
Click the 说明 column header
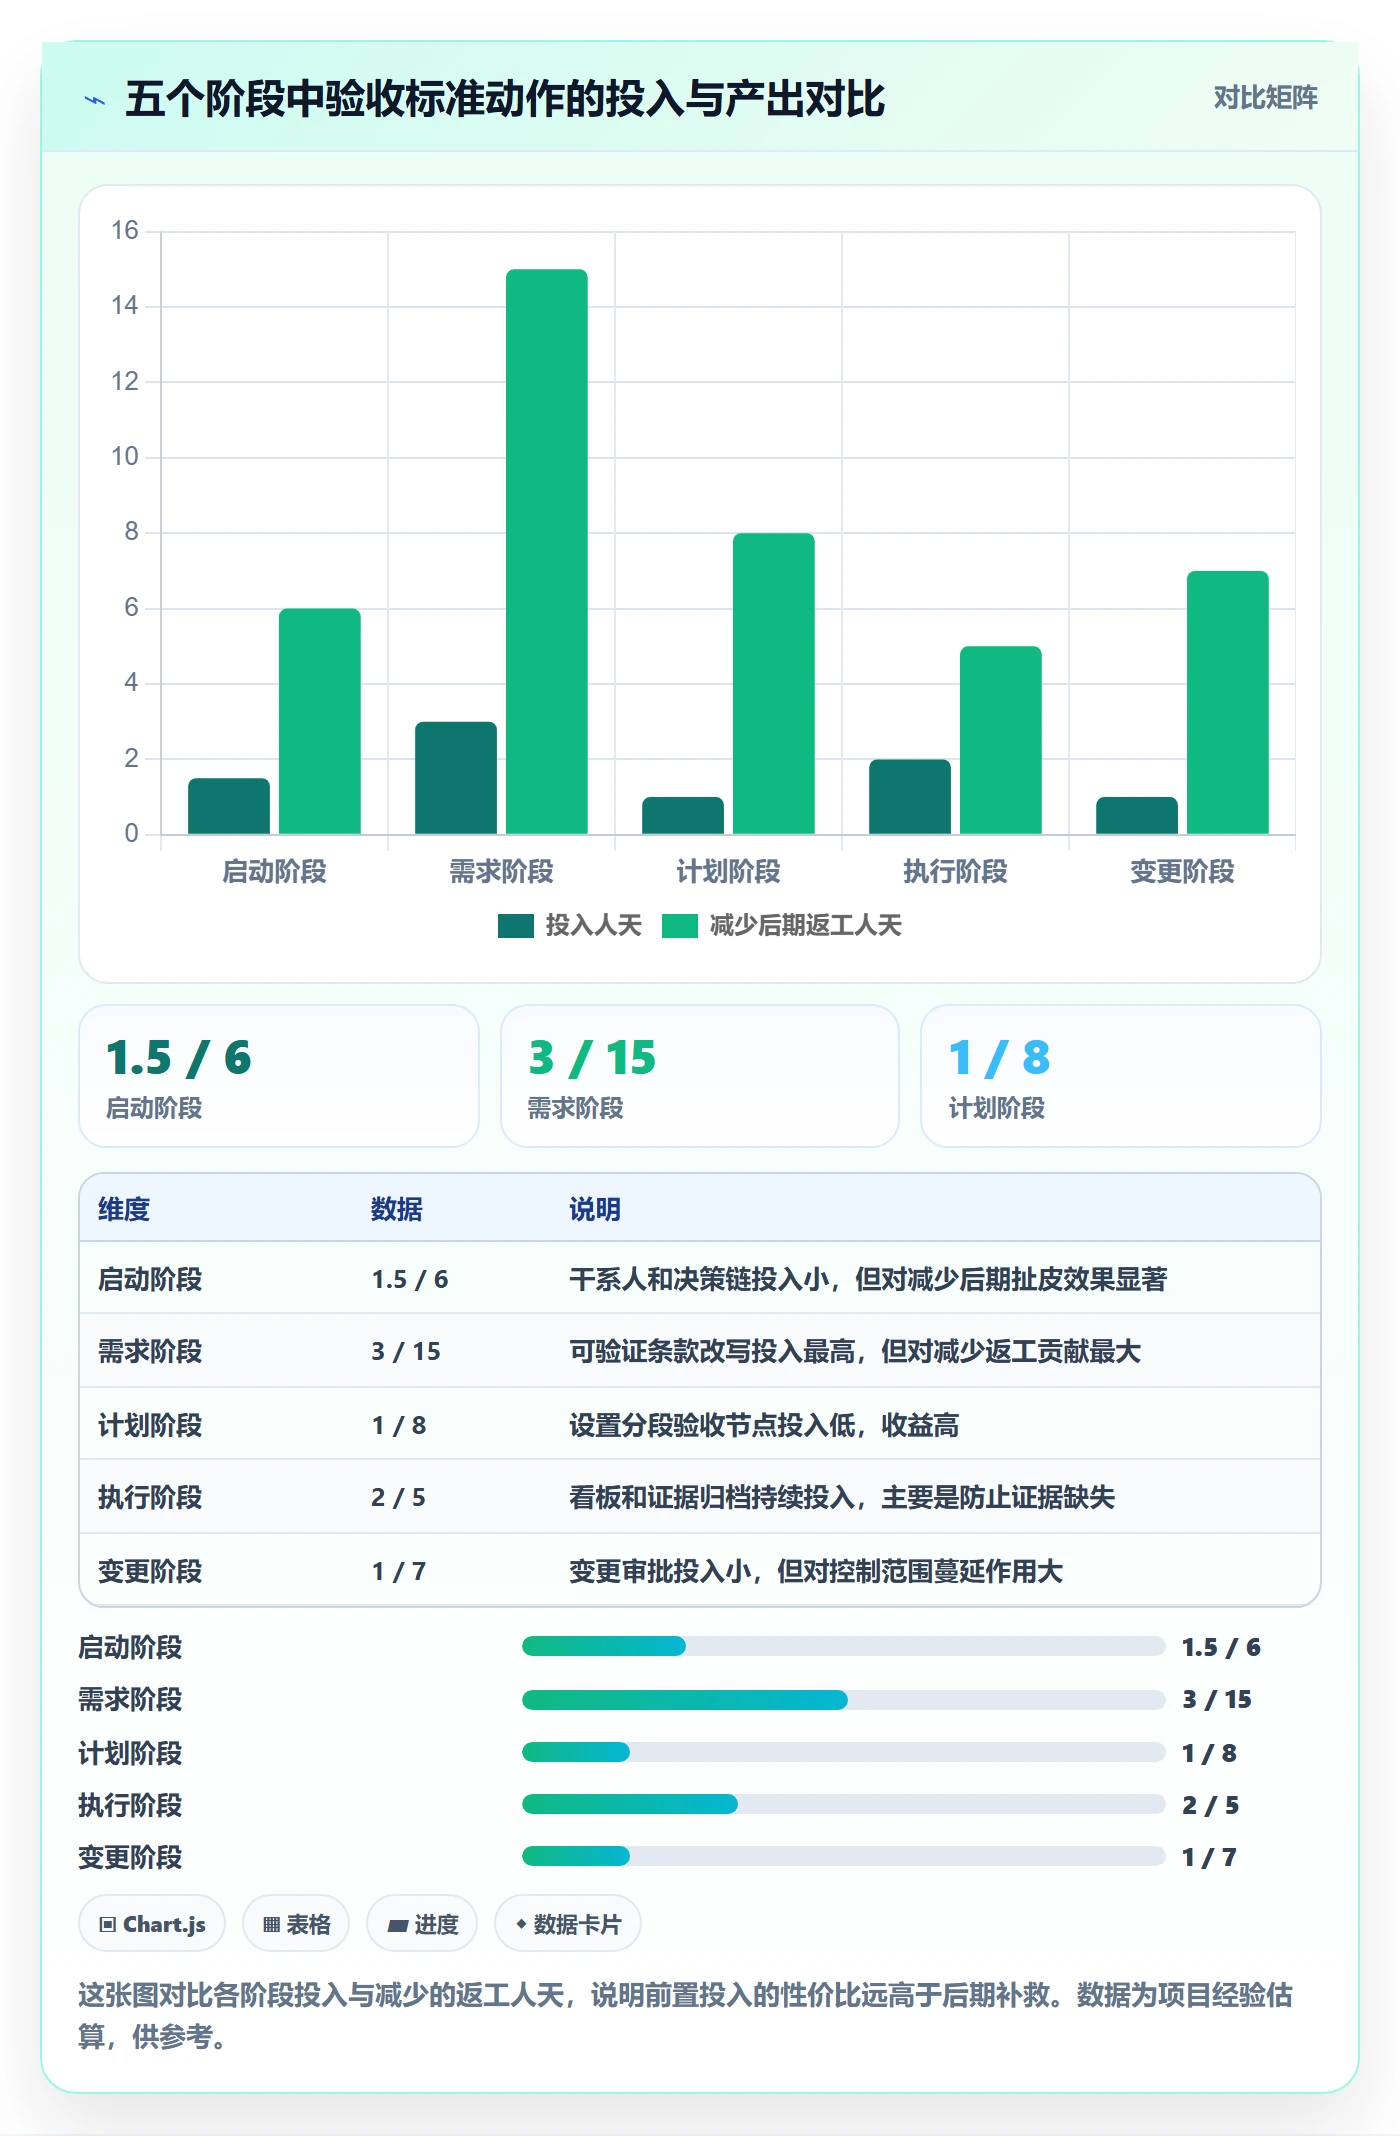coord(595,1209)
